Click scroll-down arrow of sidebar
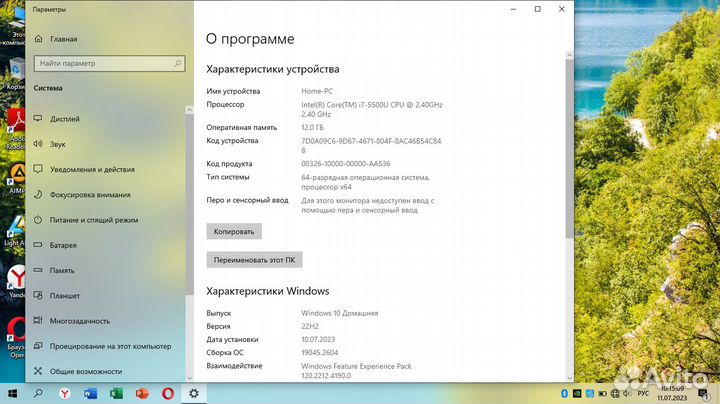 (x=189, y=378)
